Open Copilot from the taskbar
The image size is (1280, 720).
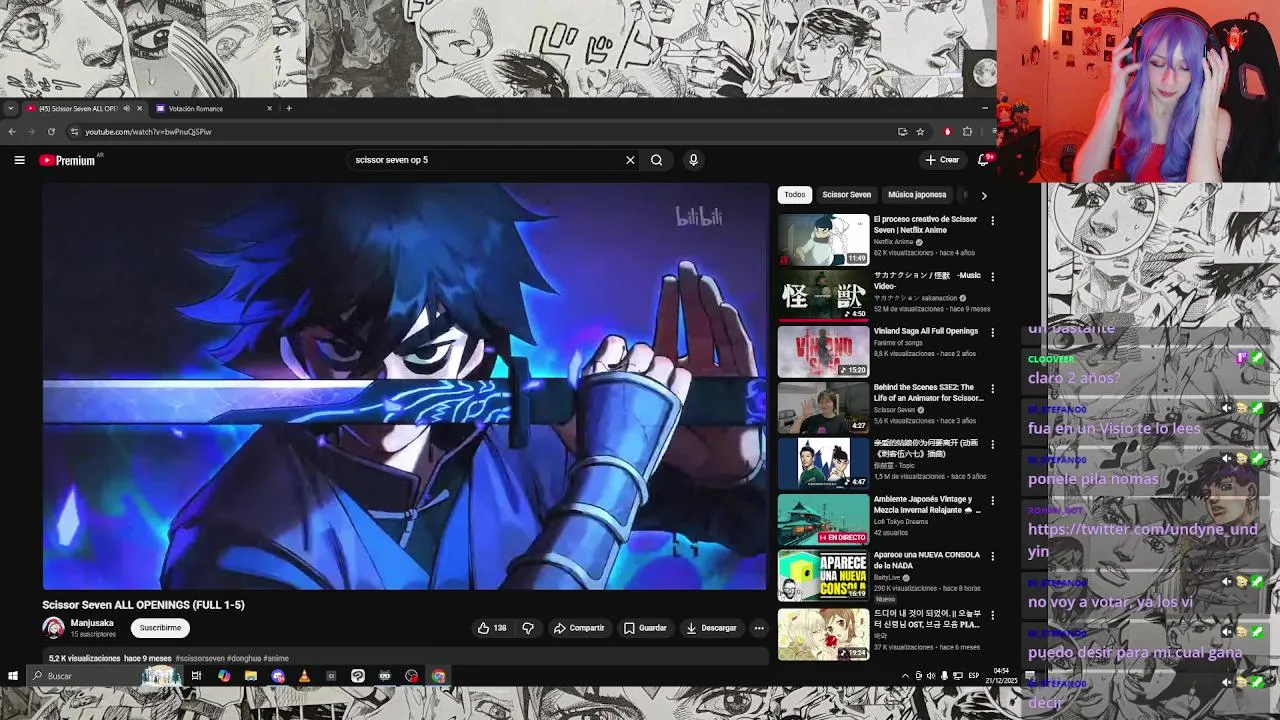[224, 676]
